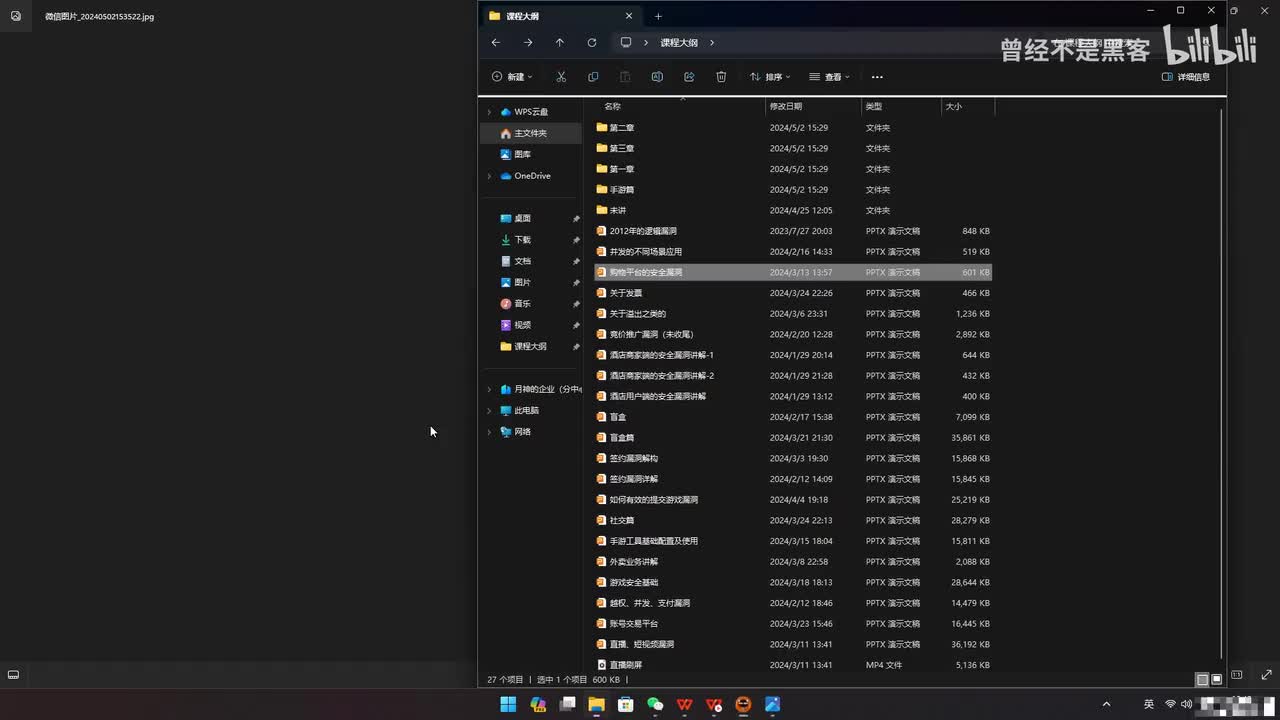1280x720 pixels.
Task: Show hidden icons with the tray chevron
Action: pyautogui.click(x=1106, y=704)
